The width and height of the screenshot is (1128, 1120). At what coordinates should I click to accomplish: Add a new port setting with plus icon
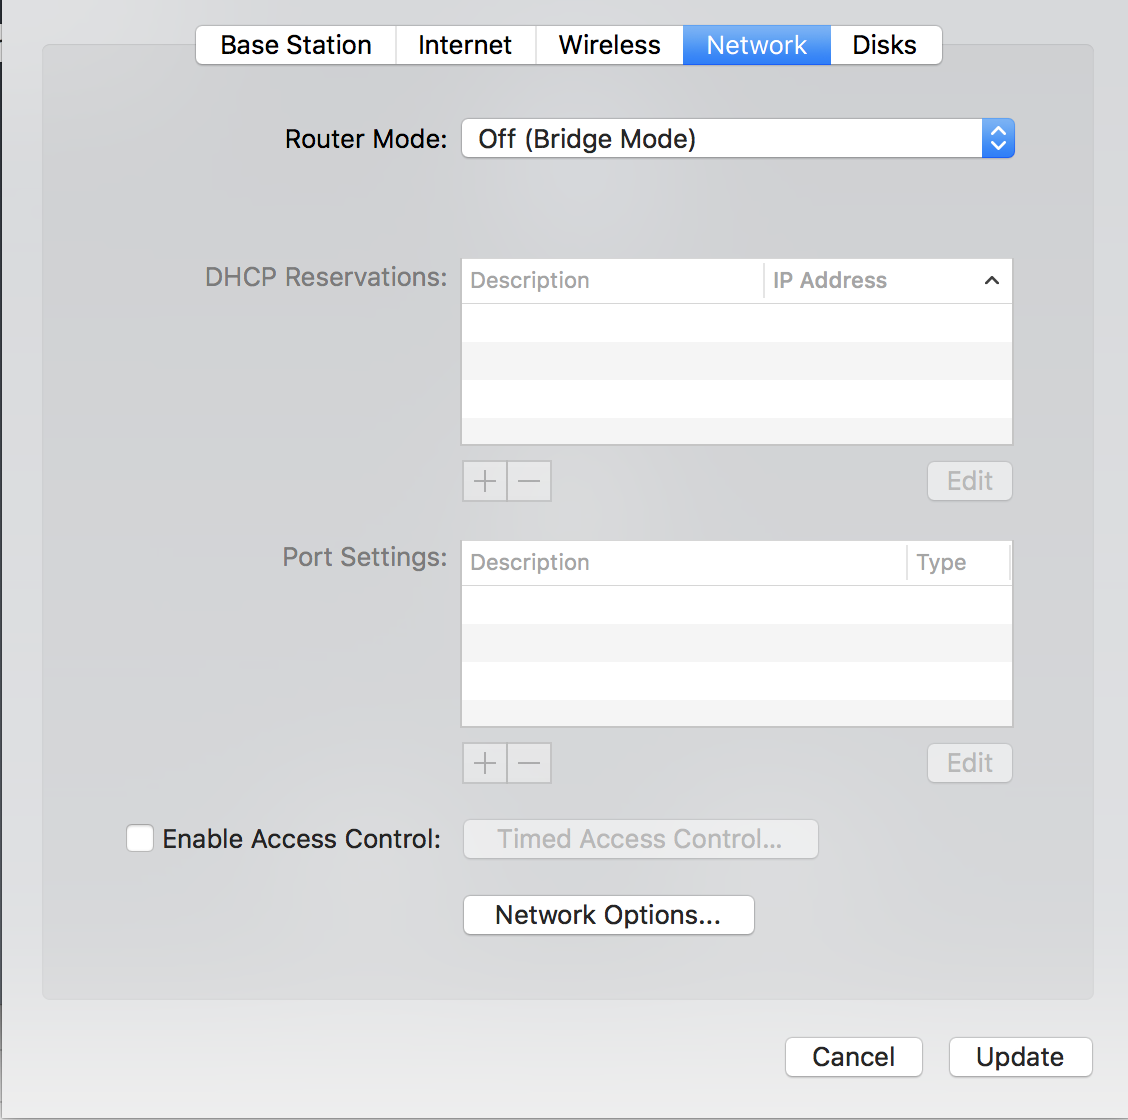tap(484, 763)
